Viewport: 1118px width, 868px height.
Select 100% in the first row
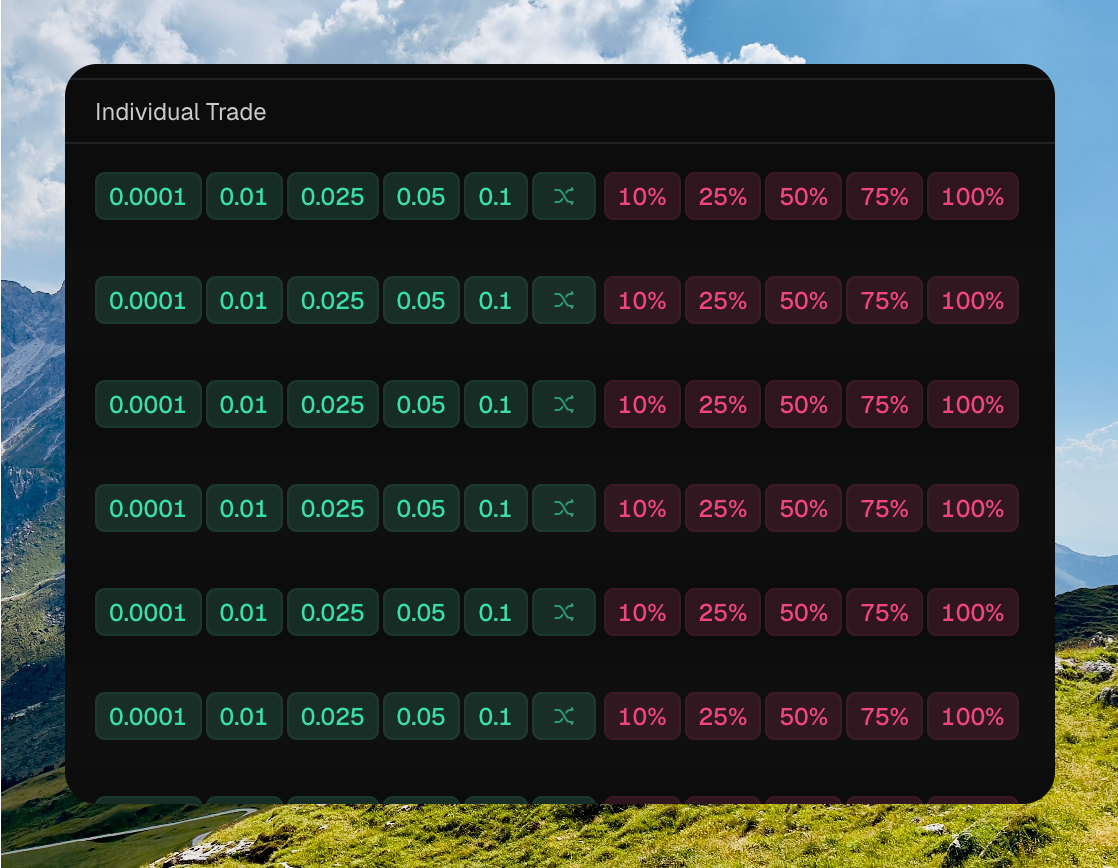point(973,196)
